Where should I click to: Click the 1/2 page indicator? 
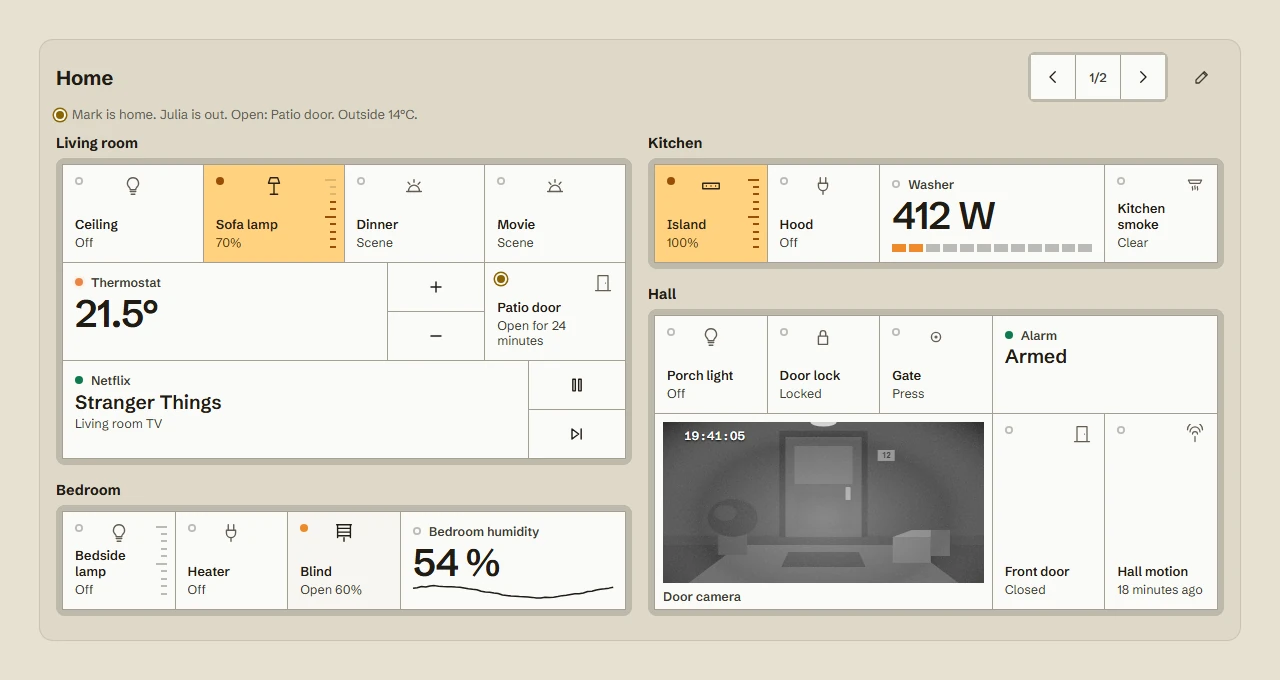point(1098,77)
